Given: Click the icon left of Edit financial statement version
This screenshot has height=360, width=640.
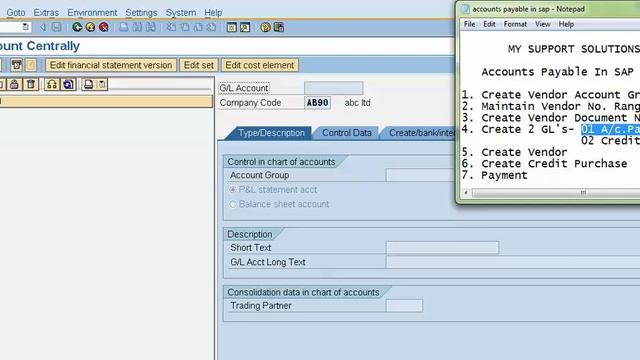Looking at the screenshot, I should point(16,65).
